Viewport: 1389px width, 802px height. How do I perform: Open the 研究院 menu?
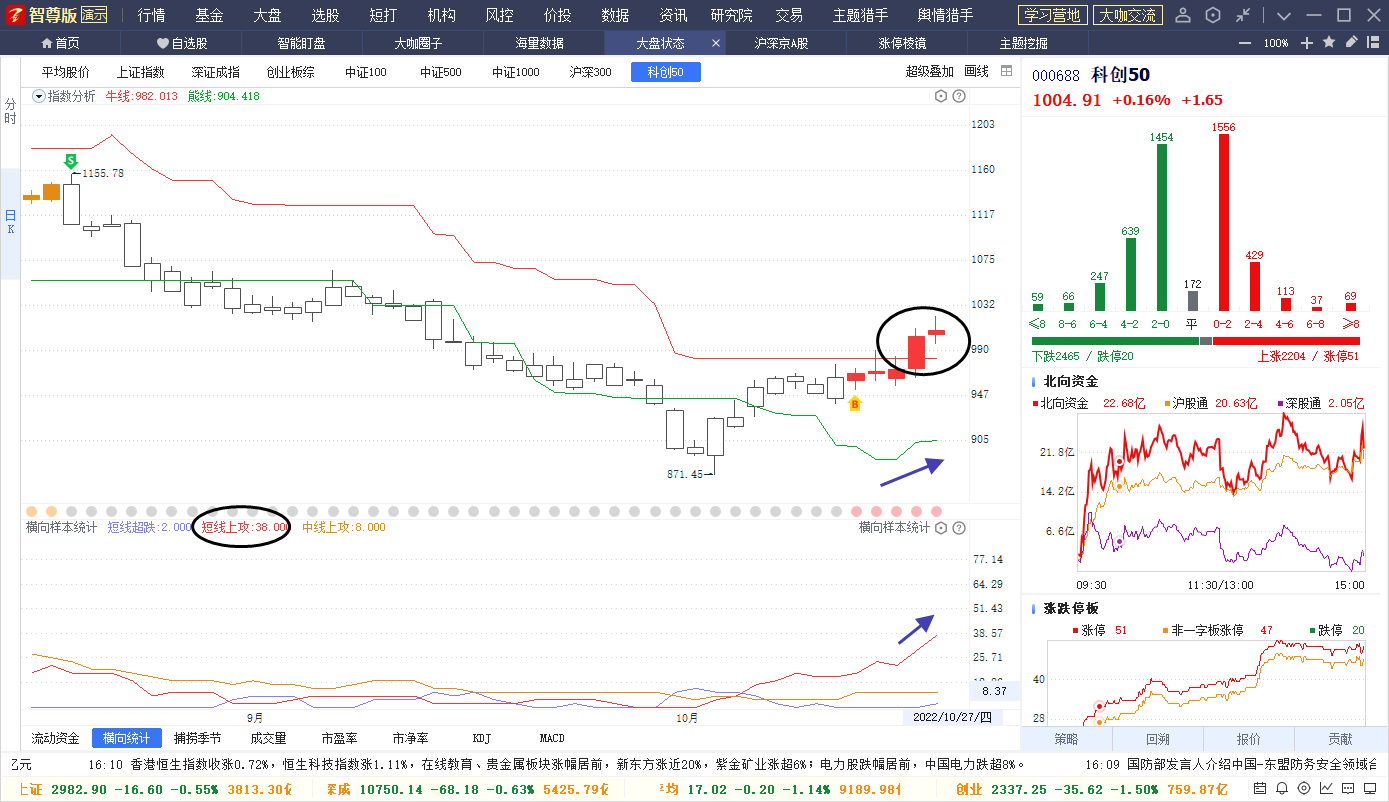pos(732,15)
